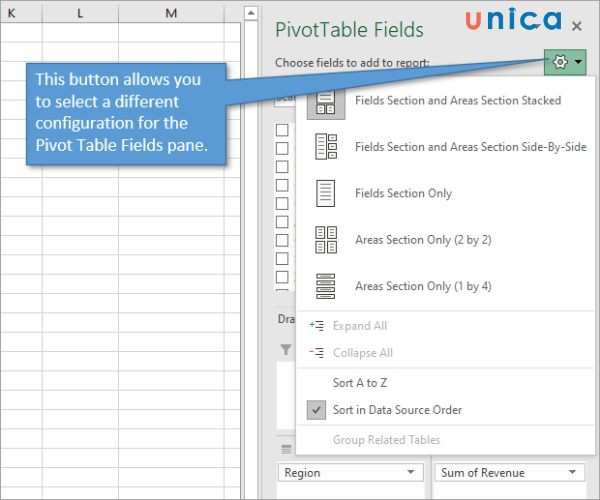This screenshot has width=600, height=500.
Task: Choose Areas Section Only (1 by 4)
Action: click(x=423, y=286)
